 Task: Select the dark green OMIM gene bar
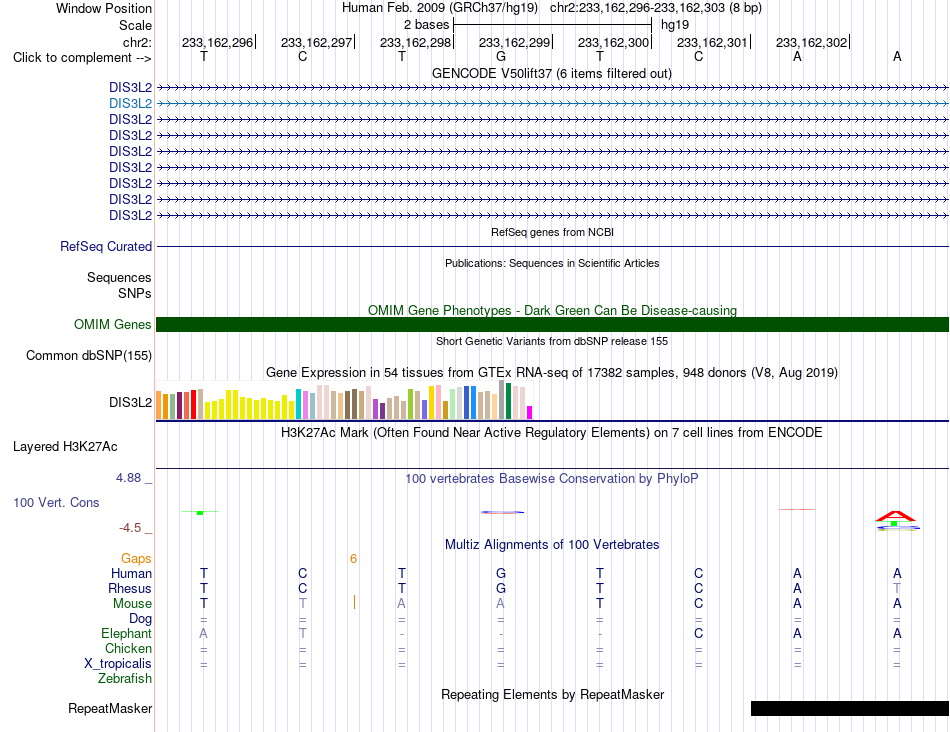(552, 324)
